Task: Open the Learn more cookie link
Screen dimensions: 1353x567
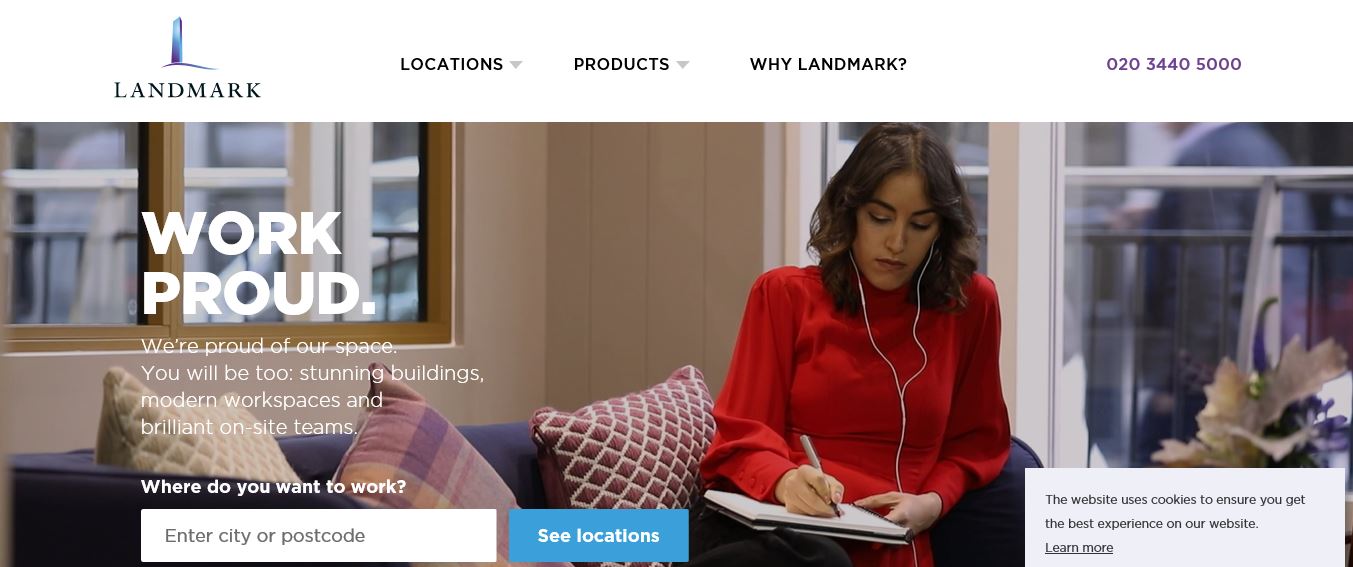Action: point(1079,547)
